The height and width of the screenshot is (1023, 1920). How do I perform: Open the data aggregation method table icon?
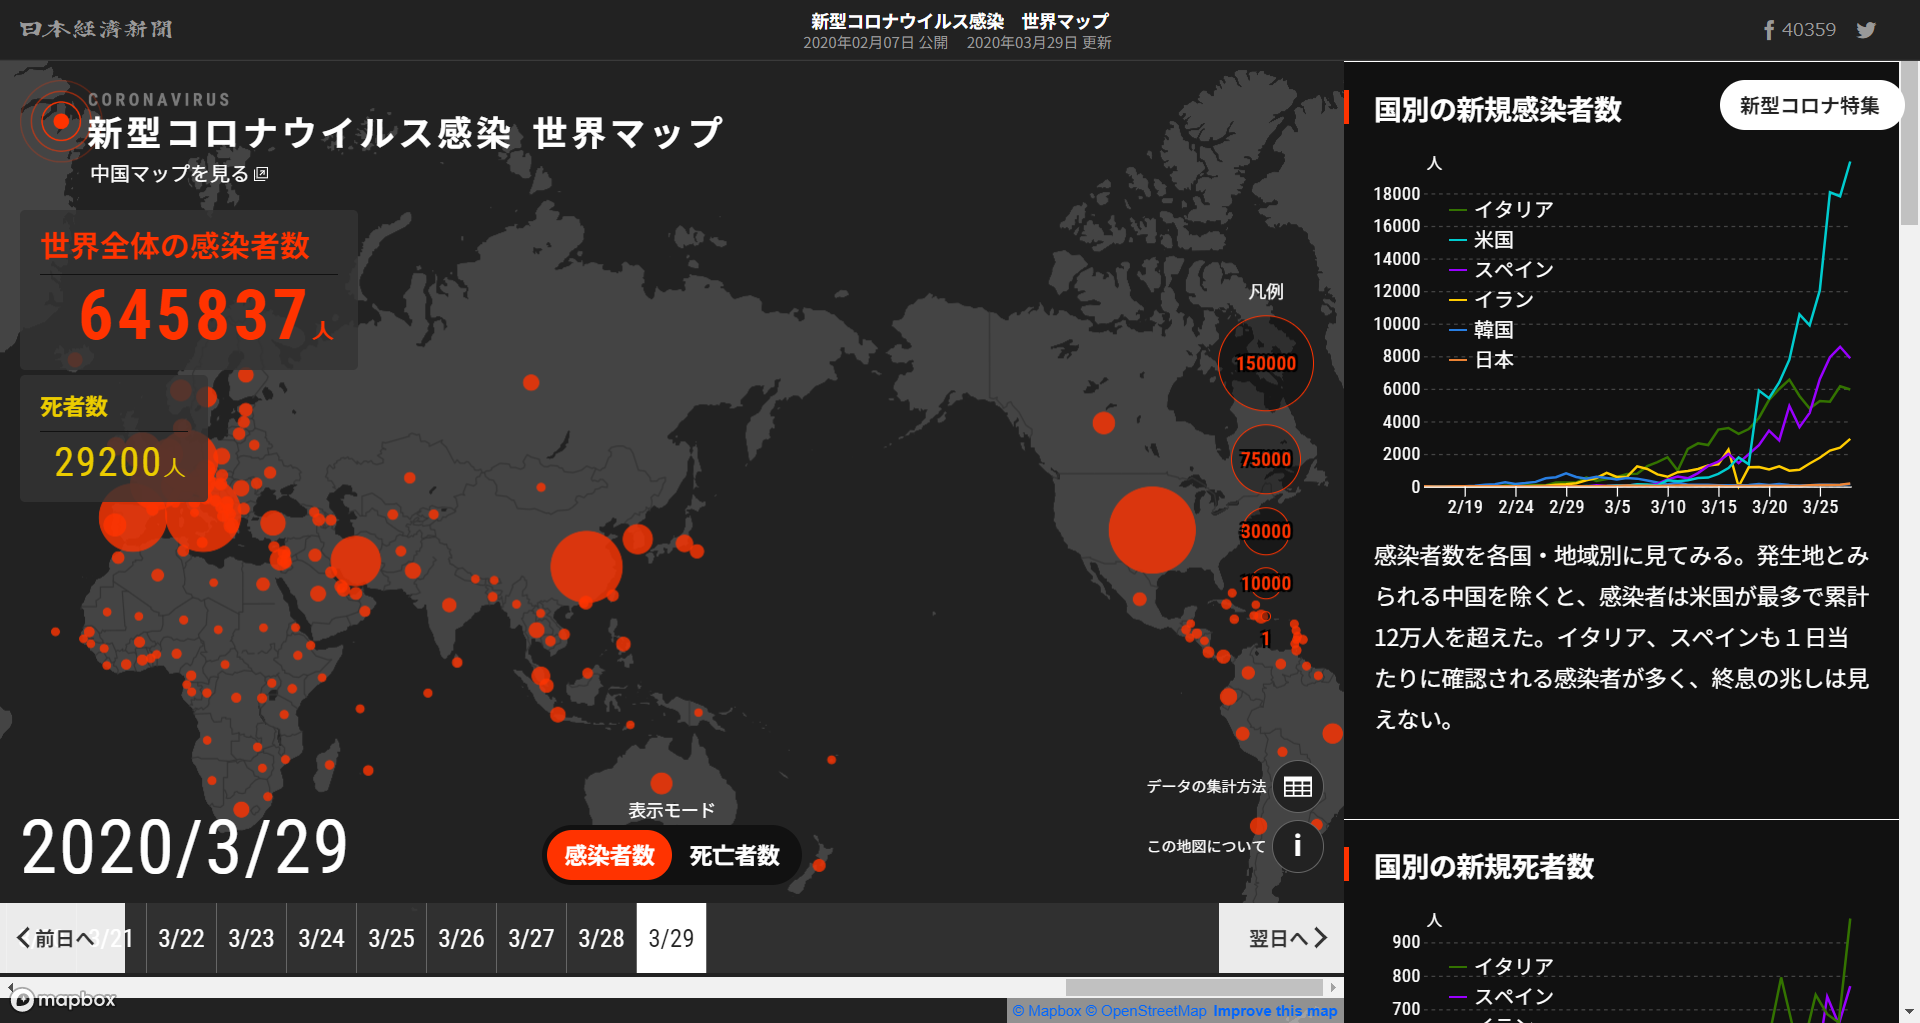click(1298, 787)
